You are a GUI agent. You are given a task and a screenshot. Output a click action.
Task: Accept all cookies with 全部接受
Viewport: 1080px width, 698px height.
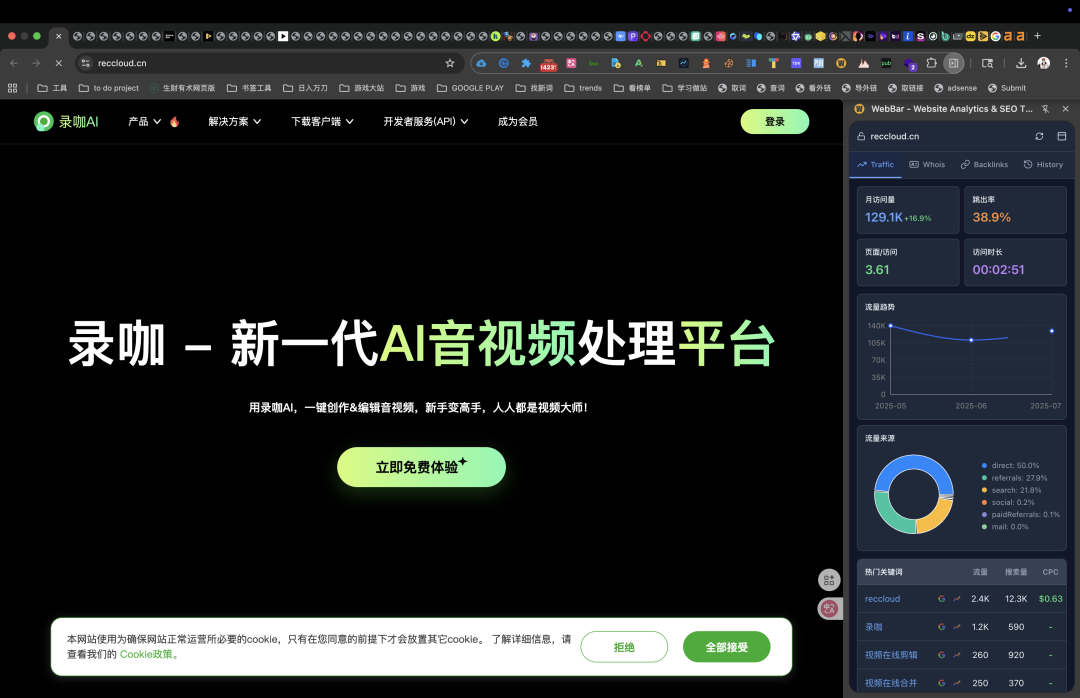727,647
